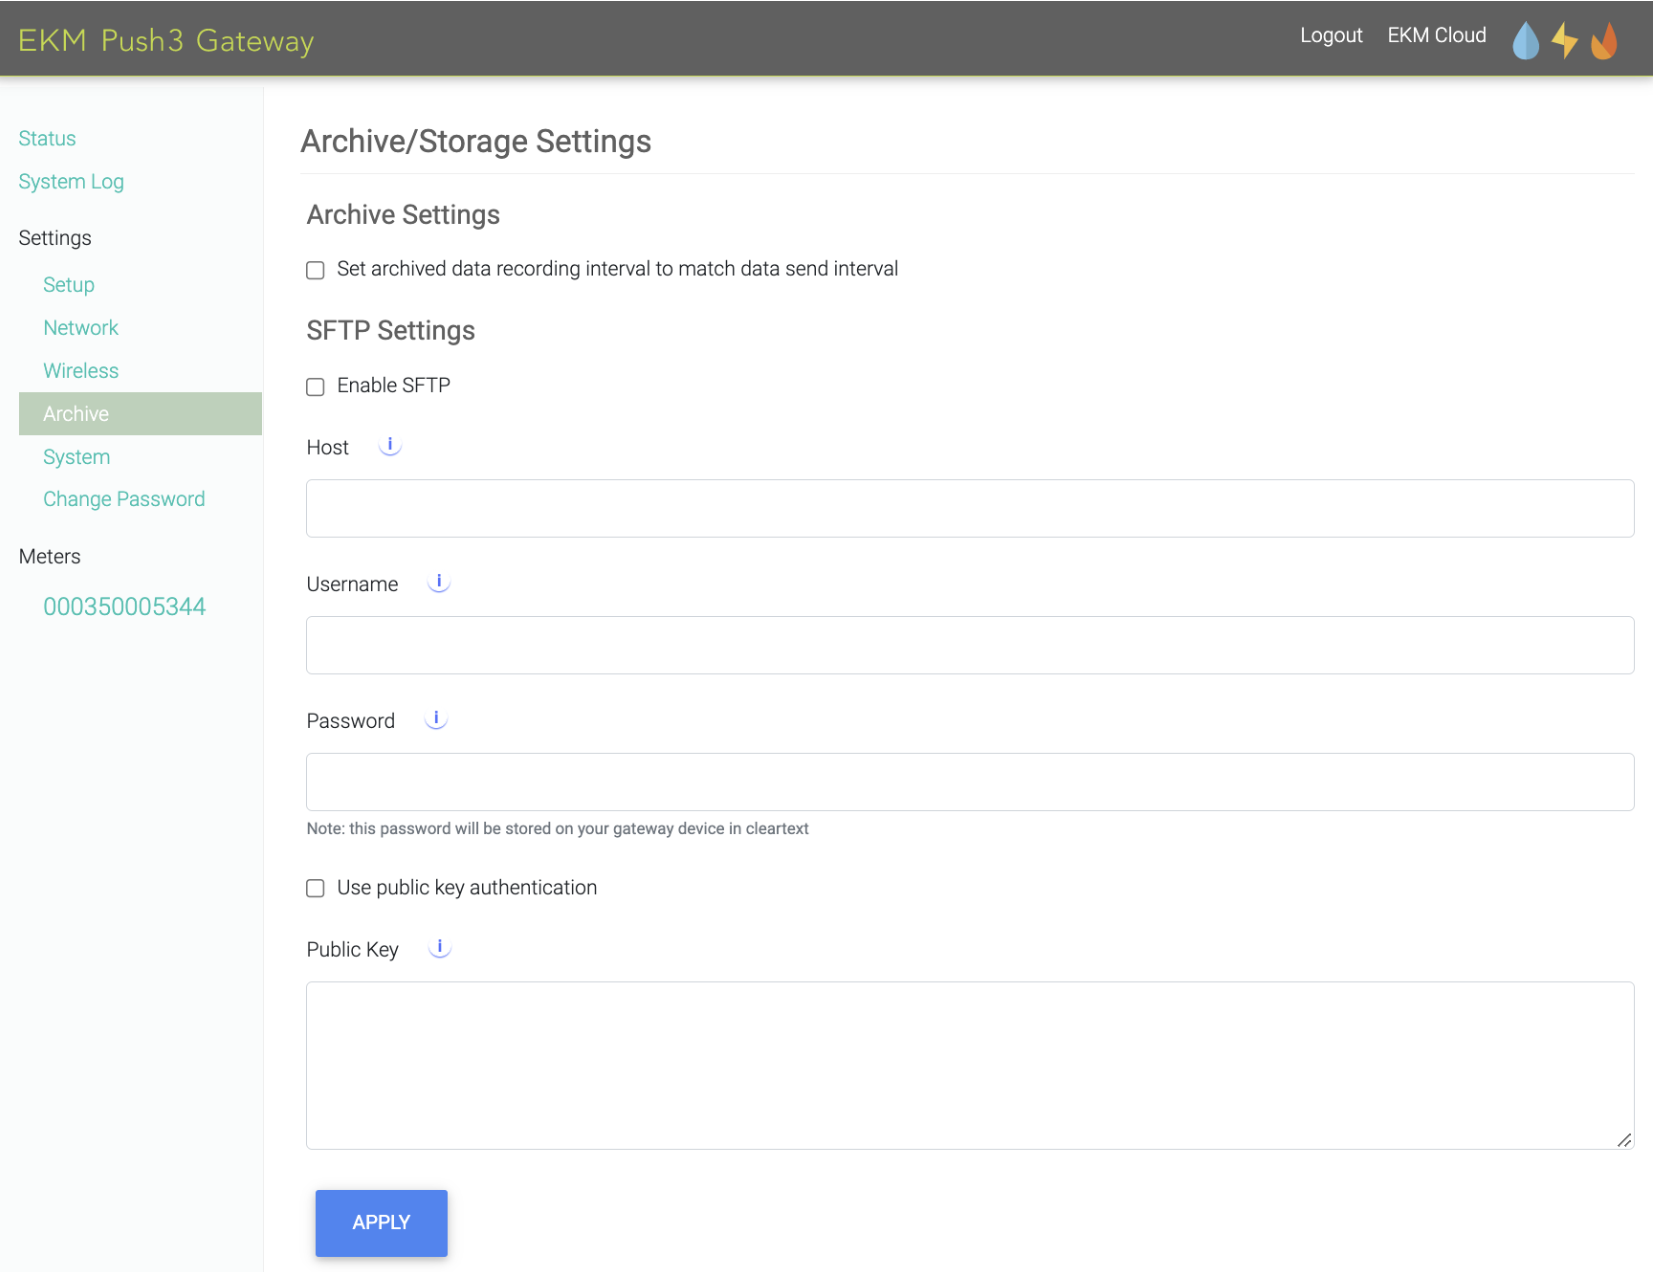Focus the Host input field
The height and width of the screenshot is (1272, 1654).
[x=970, y=508]
